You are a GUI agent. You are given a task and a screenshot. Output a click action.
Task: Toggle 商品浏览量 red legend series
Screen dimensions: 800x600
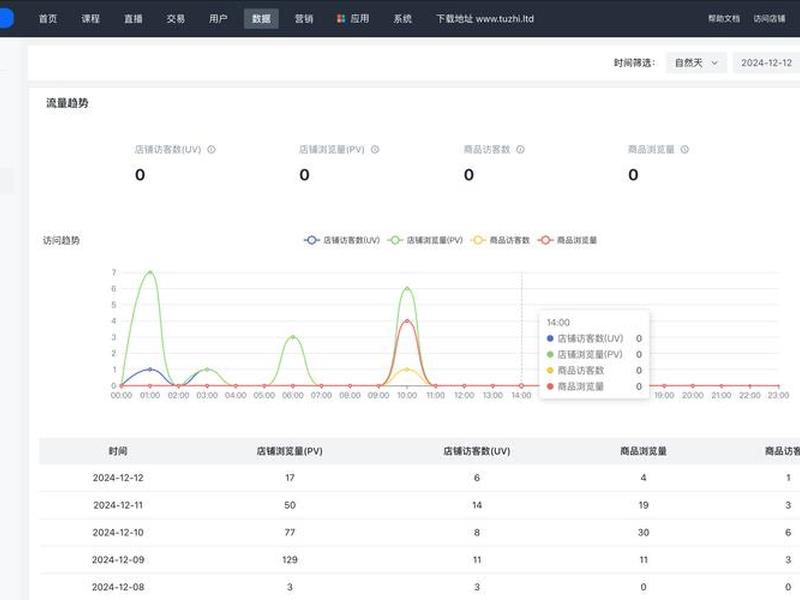point(568,240)
